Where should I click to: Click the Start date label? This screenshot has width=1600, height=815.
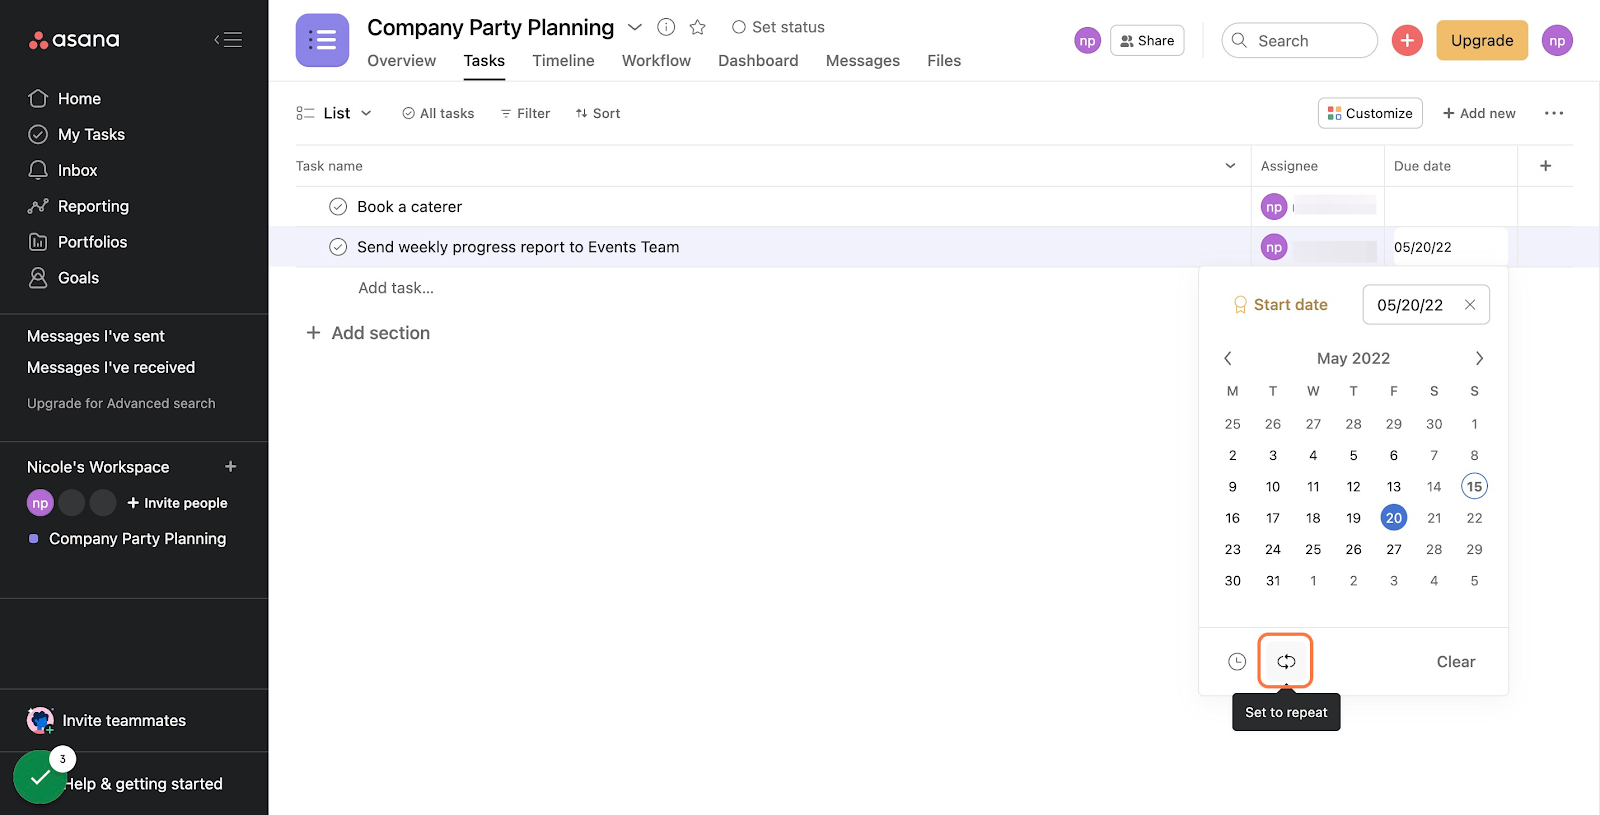point(1291,305)
